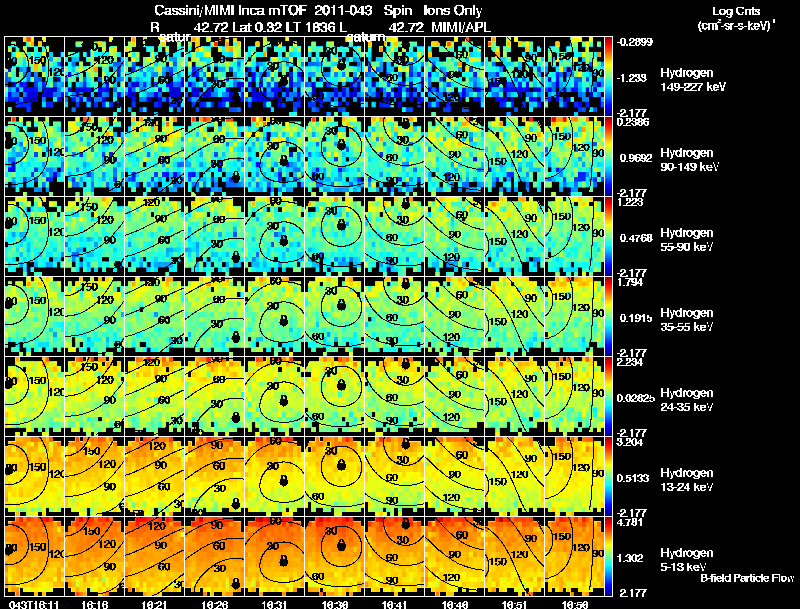Click the '-1.233' color scale value
This screenshot has width=800, height=609.
click(x=632, y=78)
